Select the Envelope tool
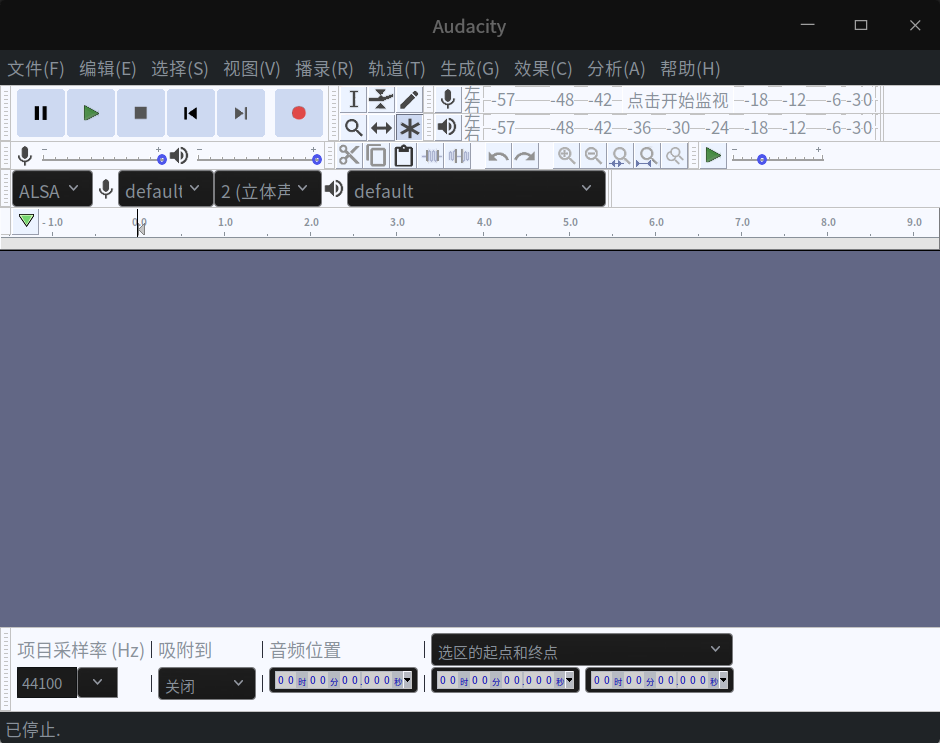The height and width of the screenshot is (743, 940). [381, 99]
